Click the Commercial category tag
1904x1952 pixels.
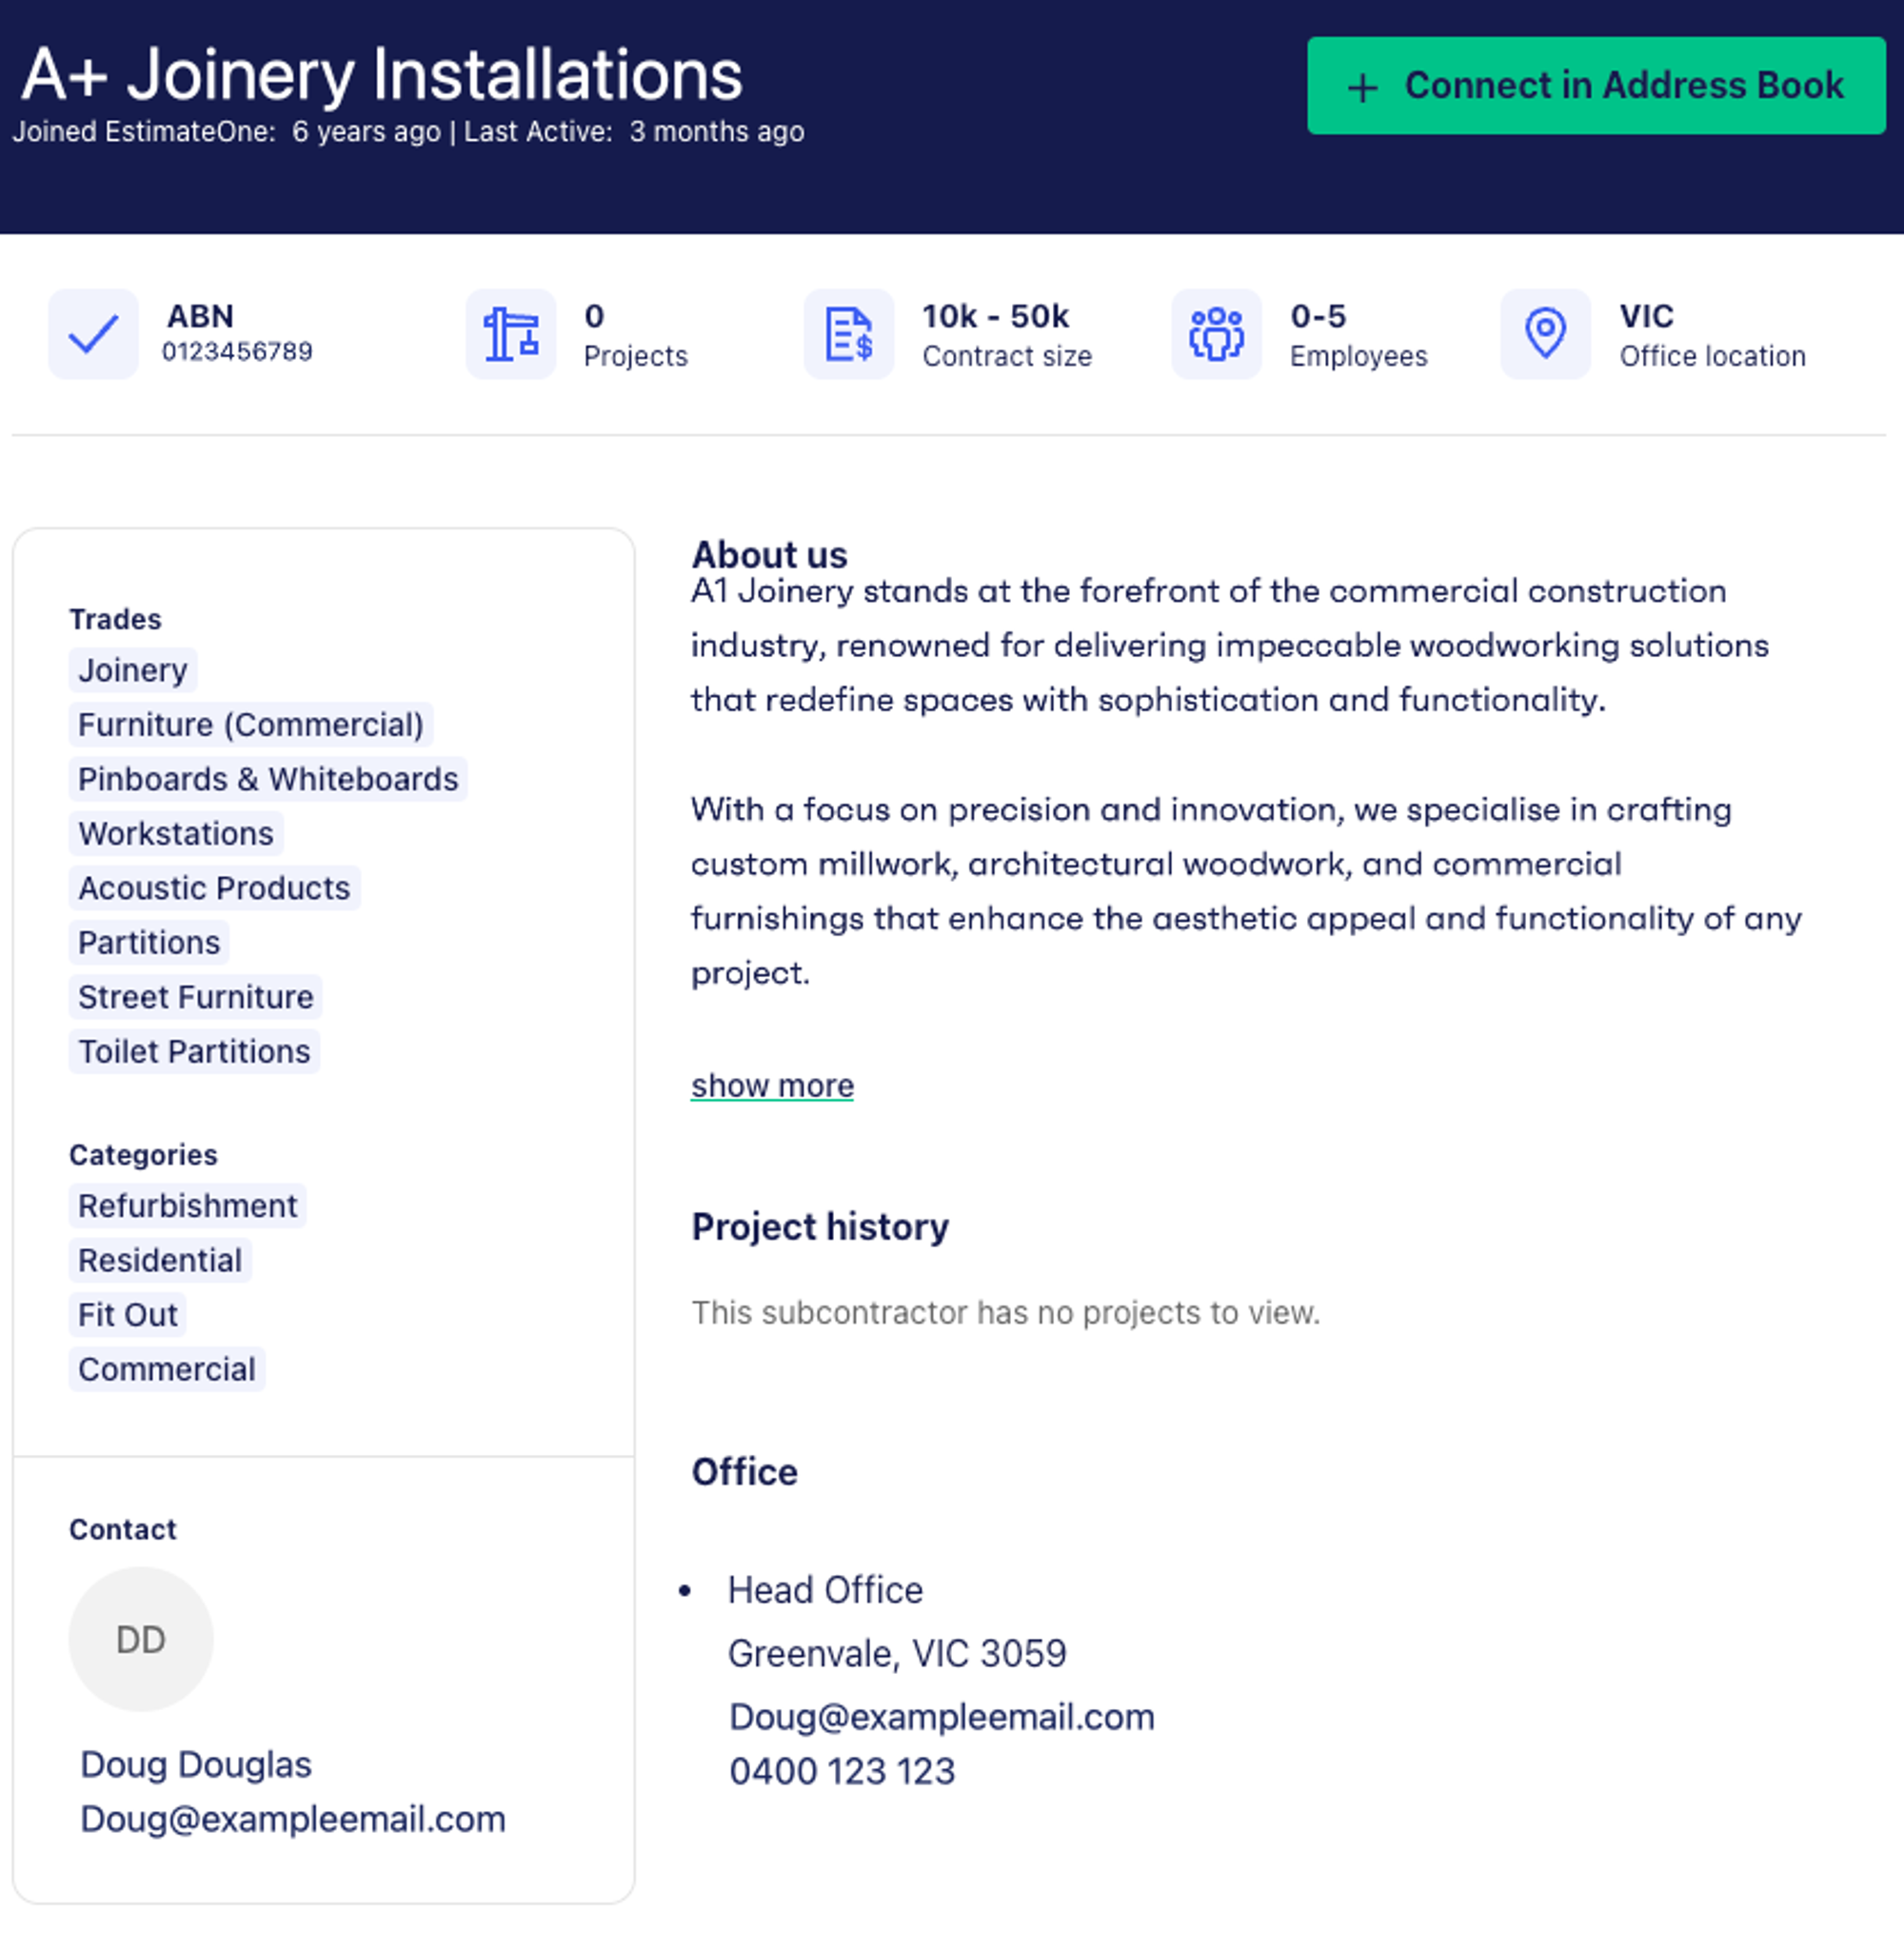166,1369
